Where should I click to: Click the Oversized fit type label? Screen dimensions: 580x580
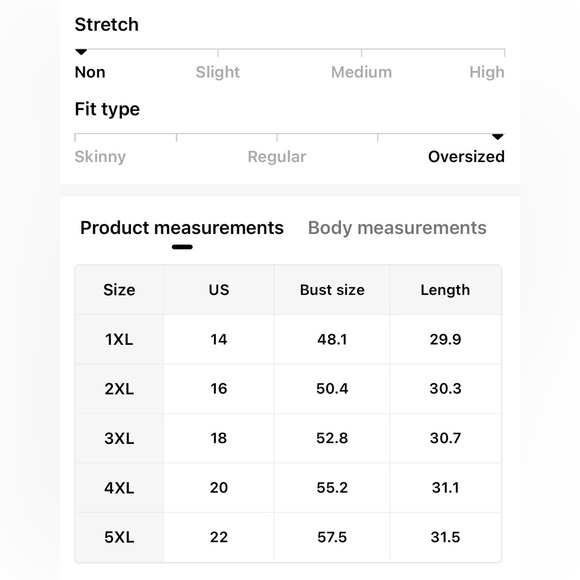(466, 157)
